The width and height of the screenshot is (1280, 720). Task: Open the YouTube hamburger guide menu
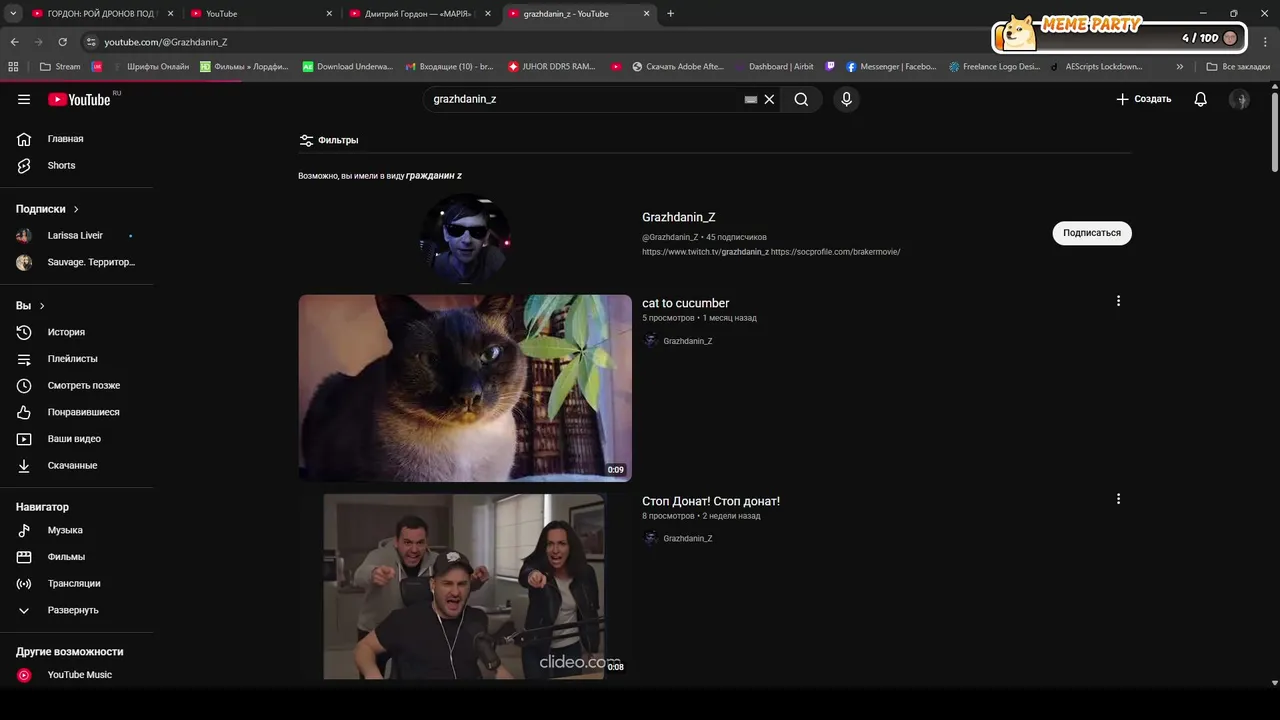[24, 99]
